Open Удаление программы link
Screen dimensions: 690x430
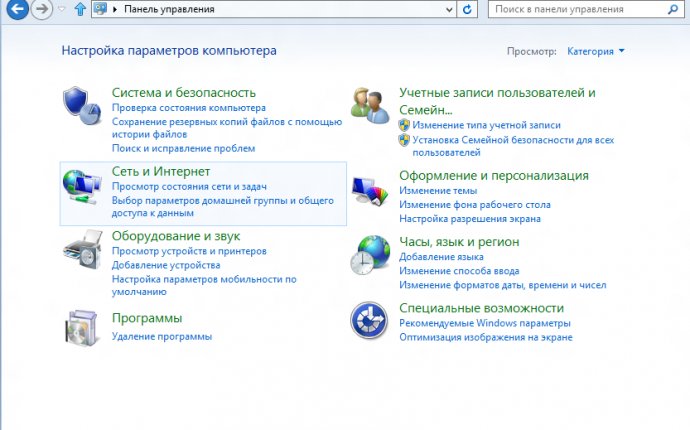162,337
